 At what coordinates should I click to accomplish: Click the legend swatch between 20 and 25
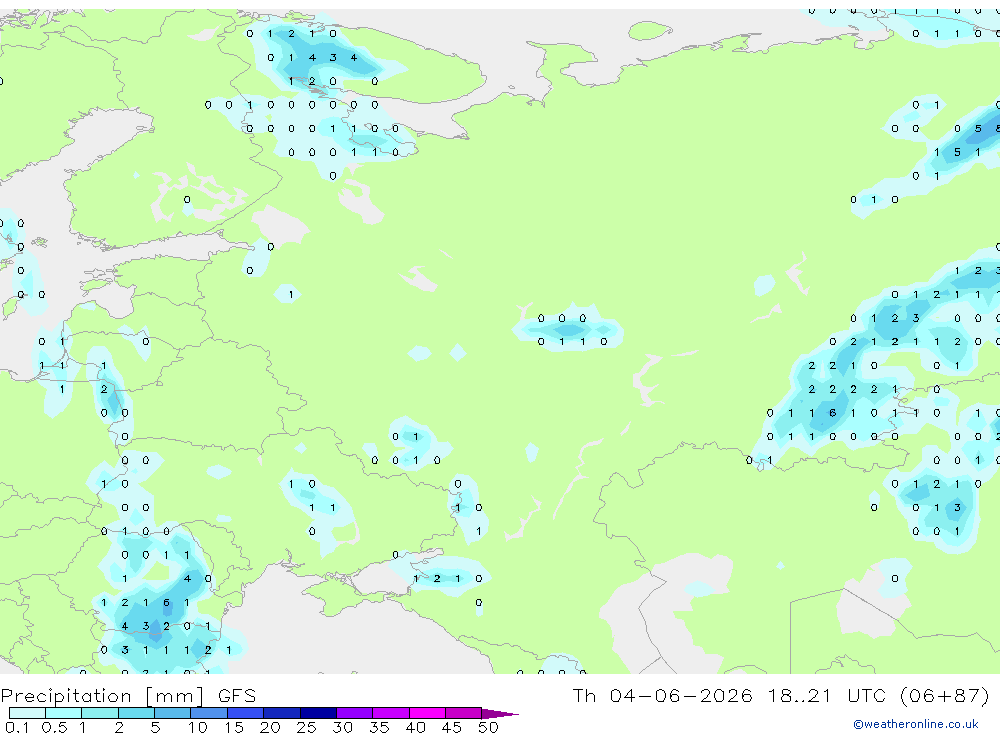tap(282, 713)
